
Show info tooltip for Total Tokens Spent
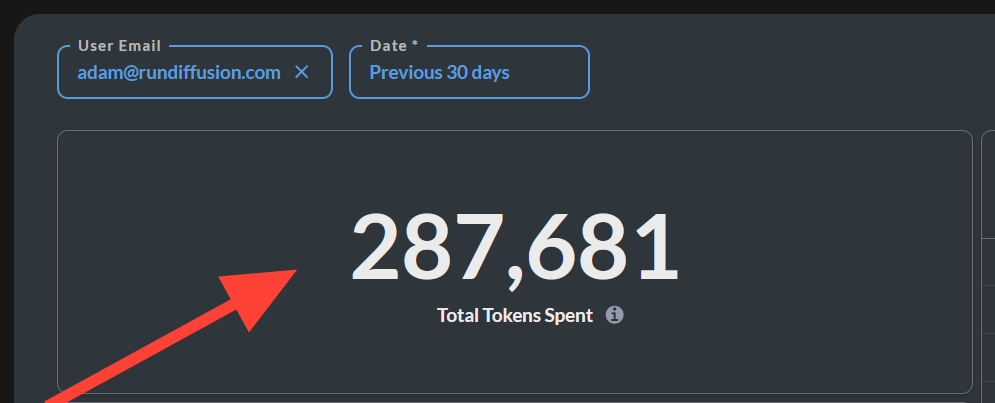tap(614, 315)
